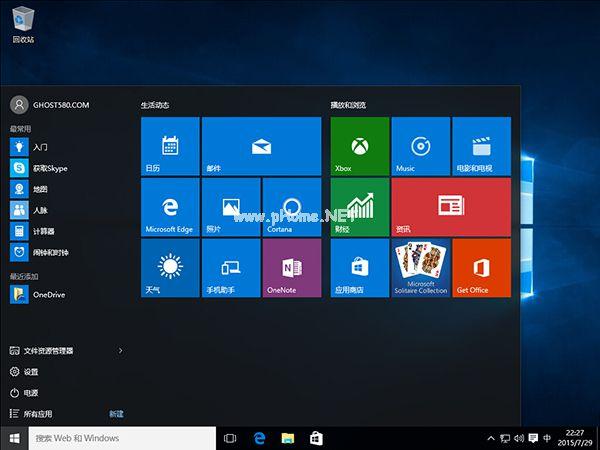
Task: Show hidden tray icons chevron
Action: pos(491,438)
